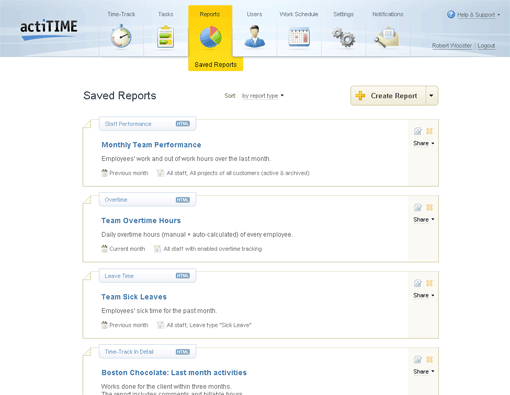510x395 pixels.
Task: Click the HTML badge on Staff Performance
Action: point(183,124)
